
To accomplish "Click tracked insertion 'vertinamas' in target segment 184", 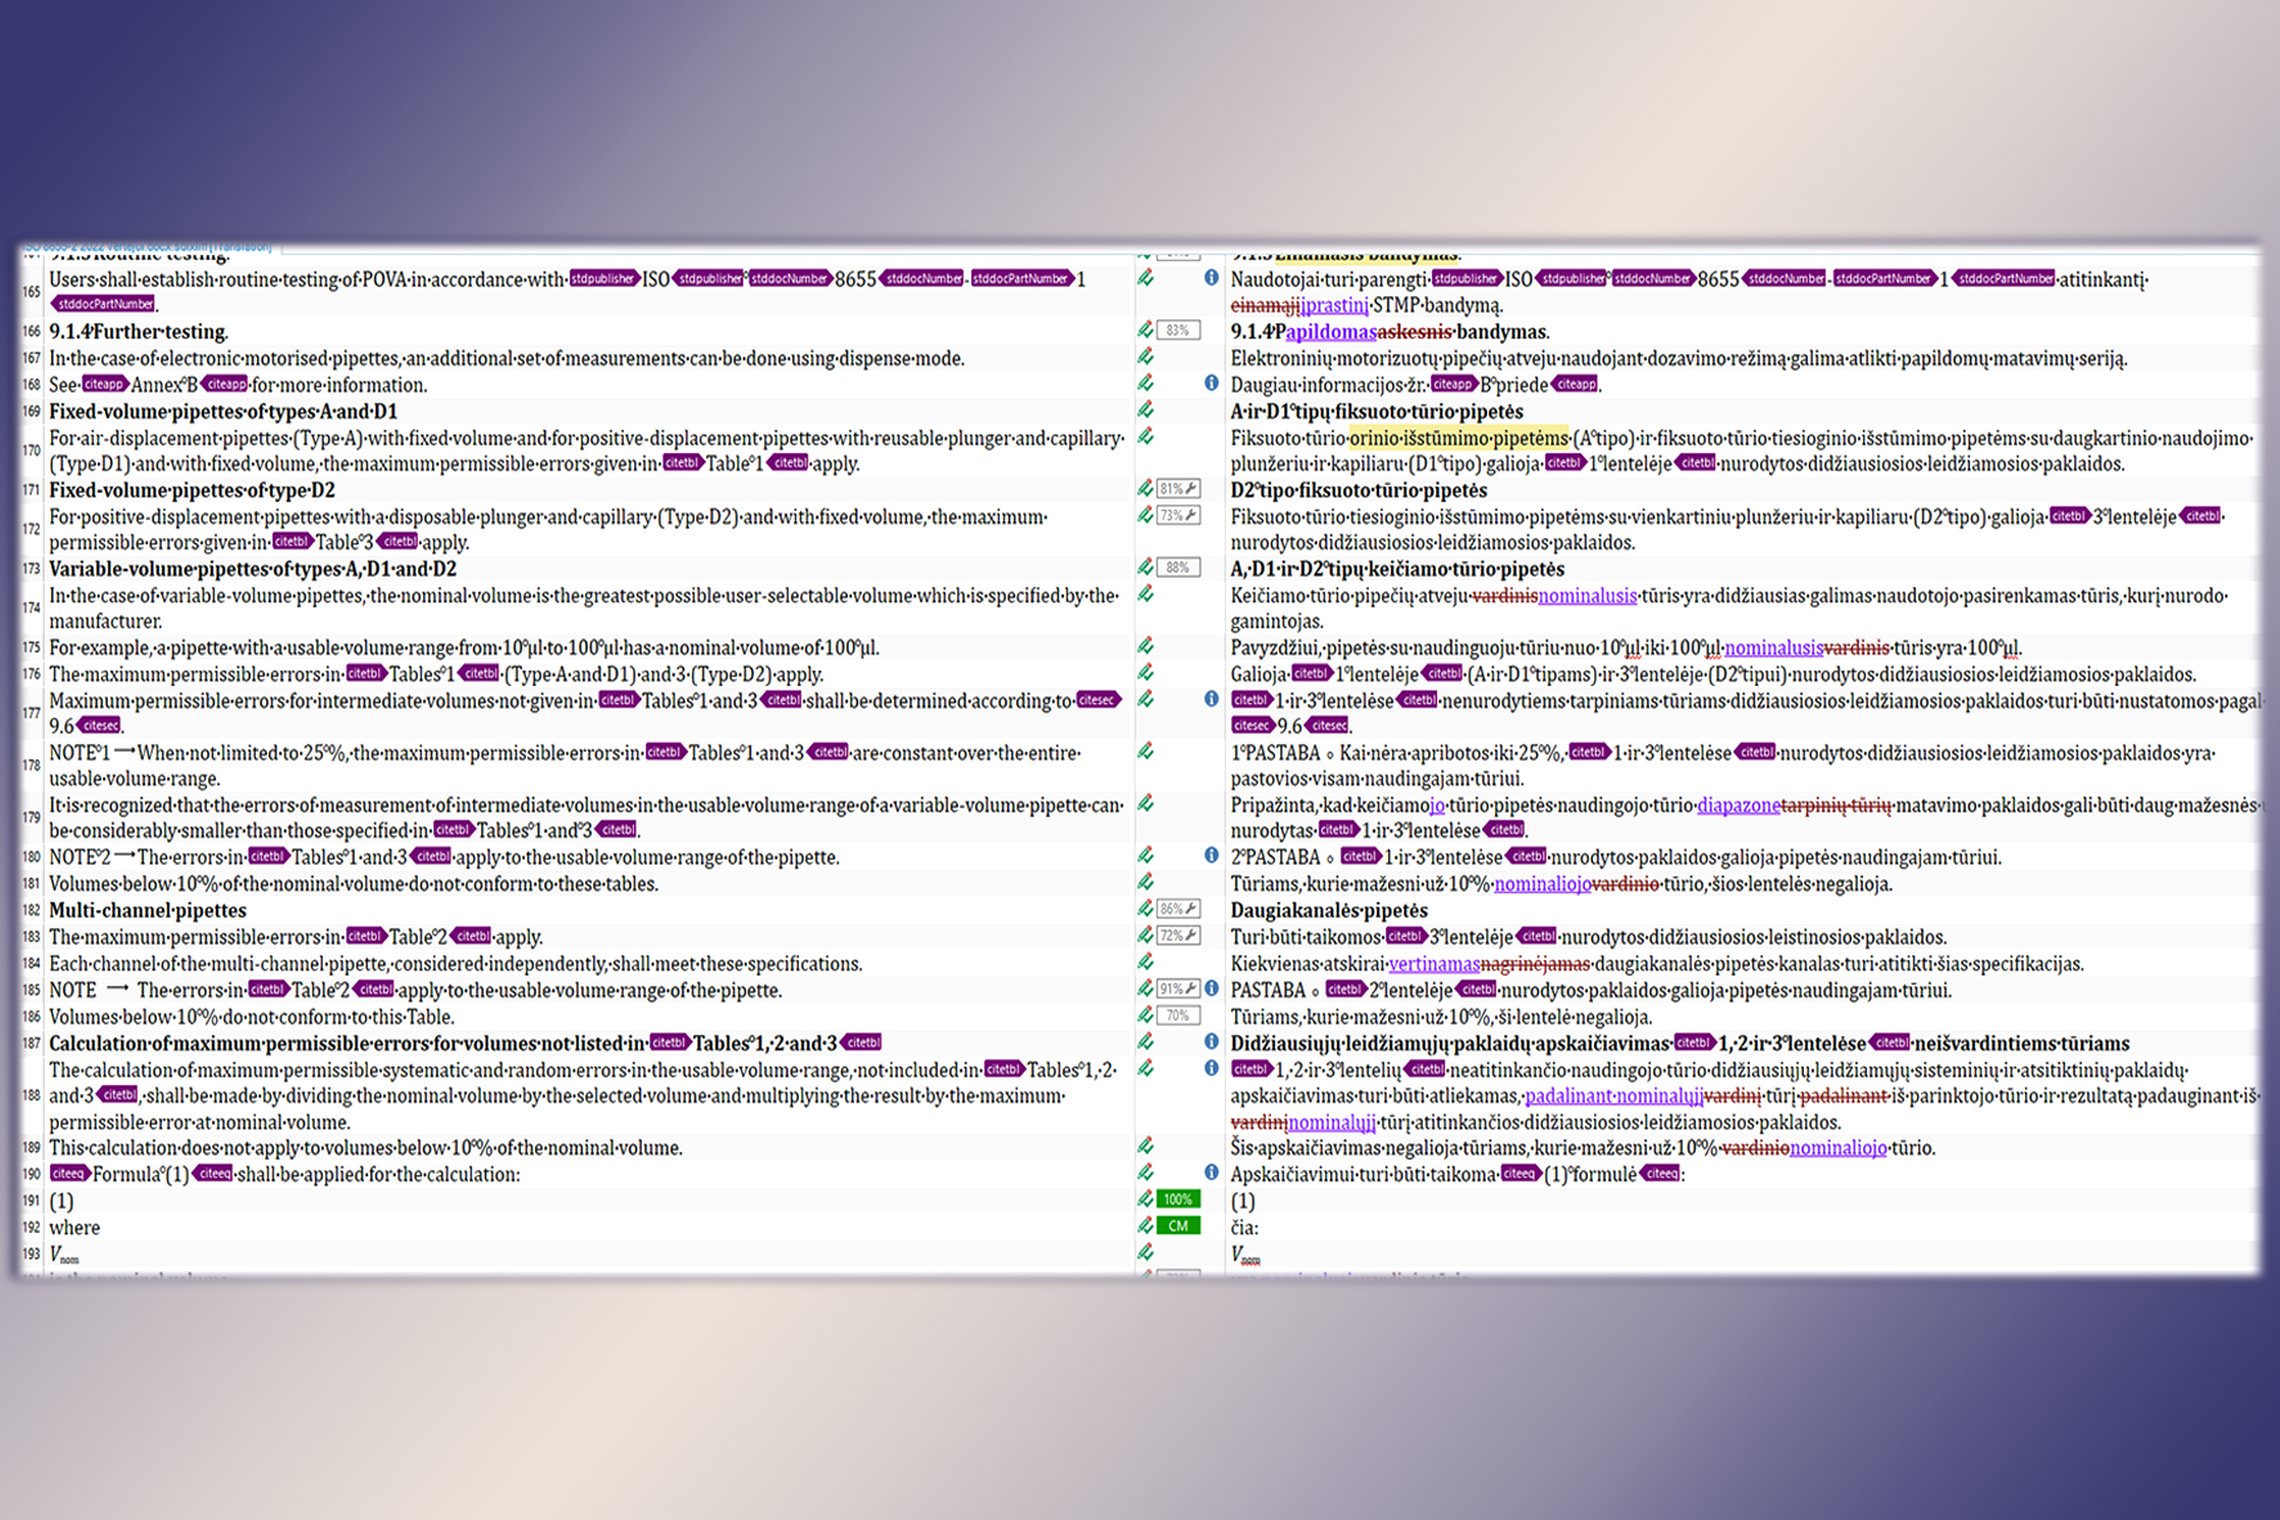I will pos(1434,964).
